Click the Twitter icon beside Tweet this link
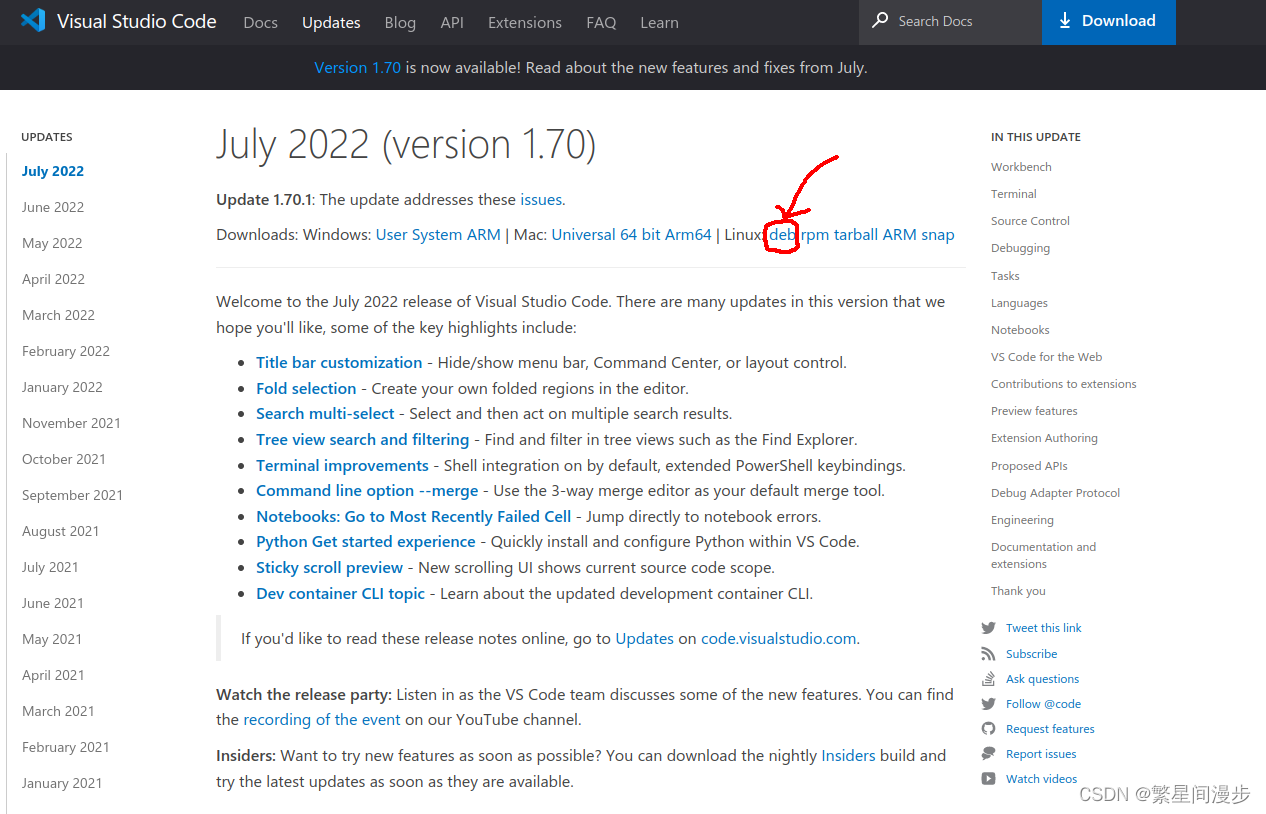1266x814 pixels. click(988, 628)
